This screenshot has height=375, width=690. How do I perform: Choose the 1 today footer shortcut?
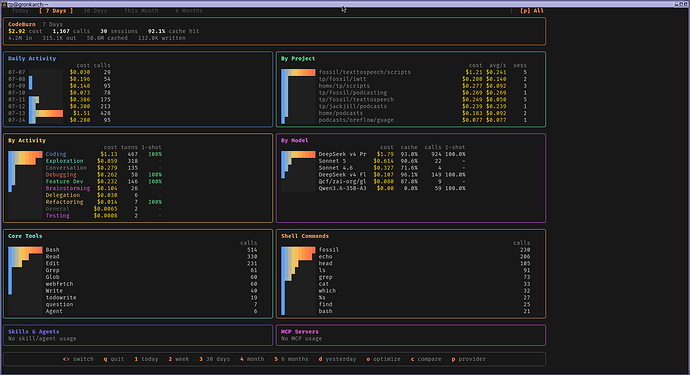(x=146, y=359)
